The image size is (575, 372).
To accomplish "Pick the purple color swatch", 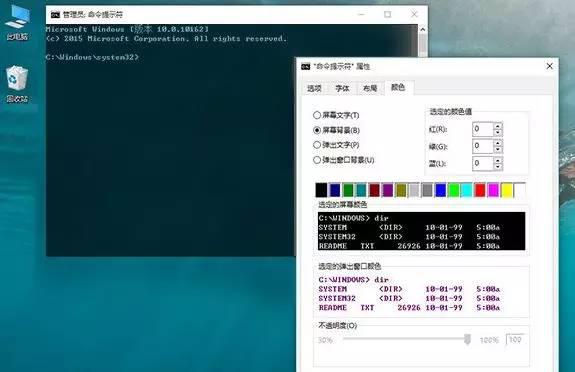I will coord(388,190).
